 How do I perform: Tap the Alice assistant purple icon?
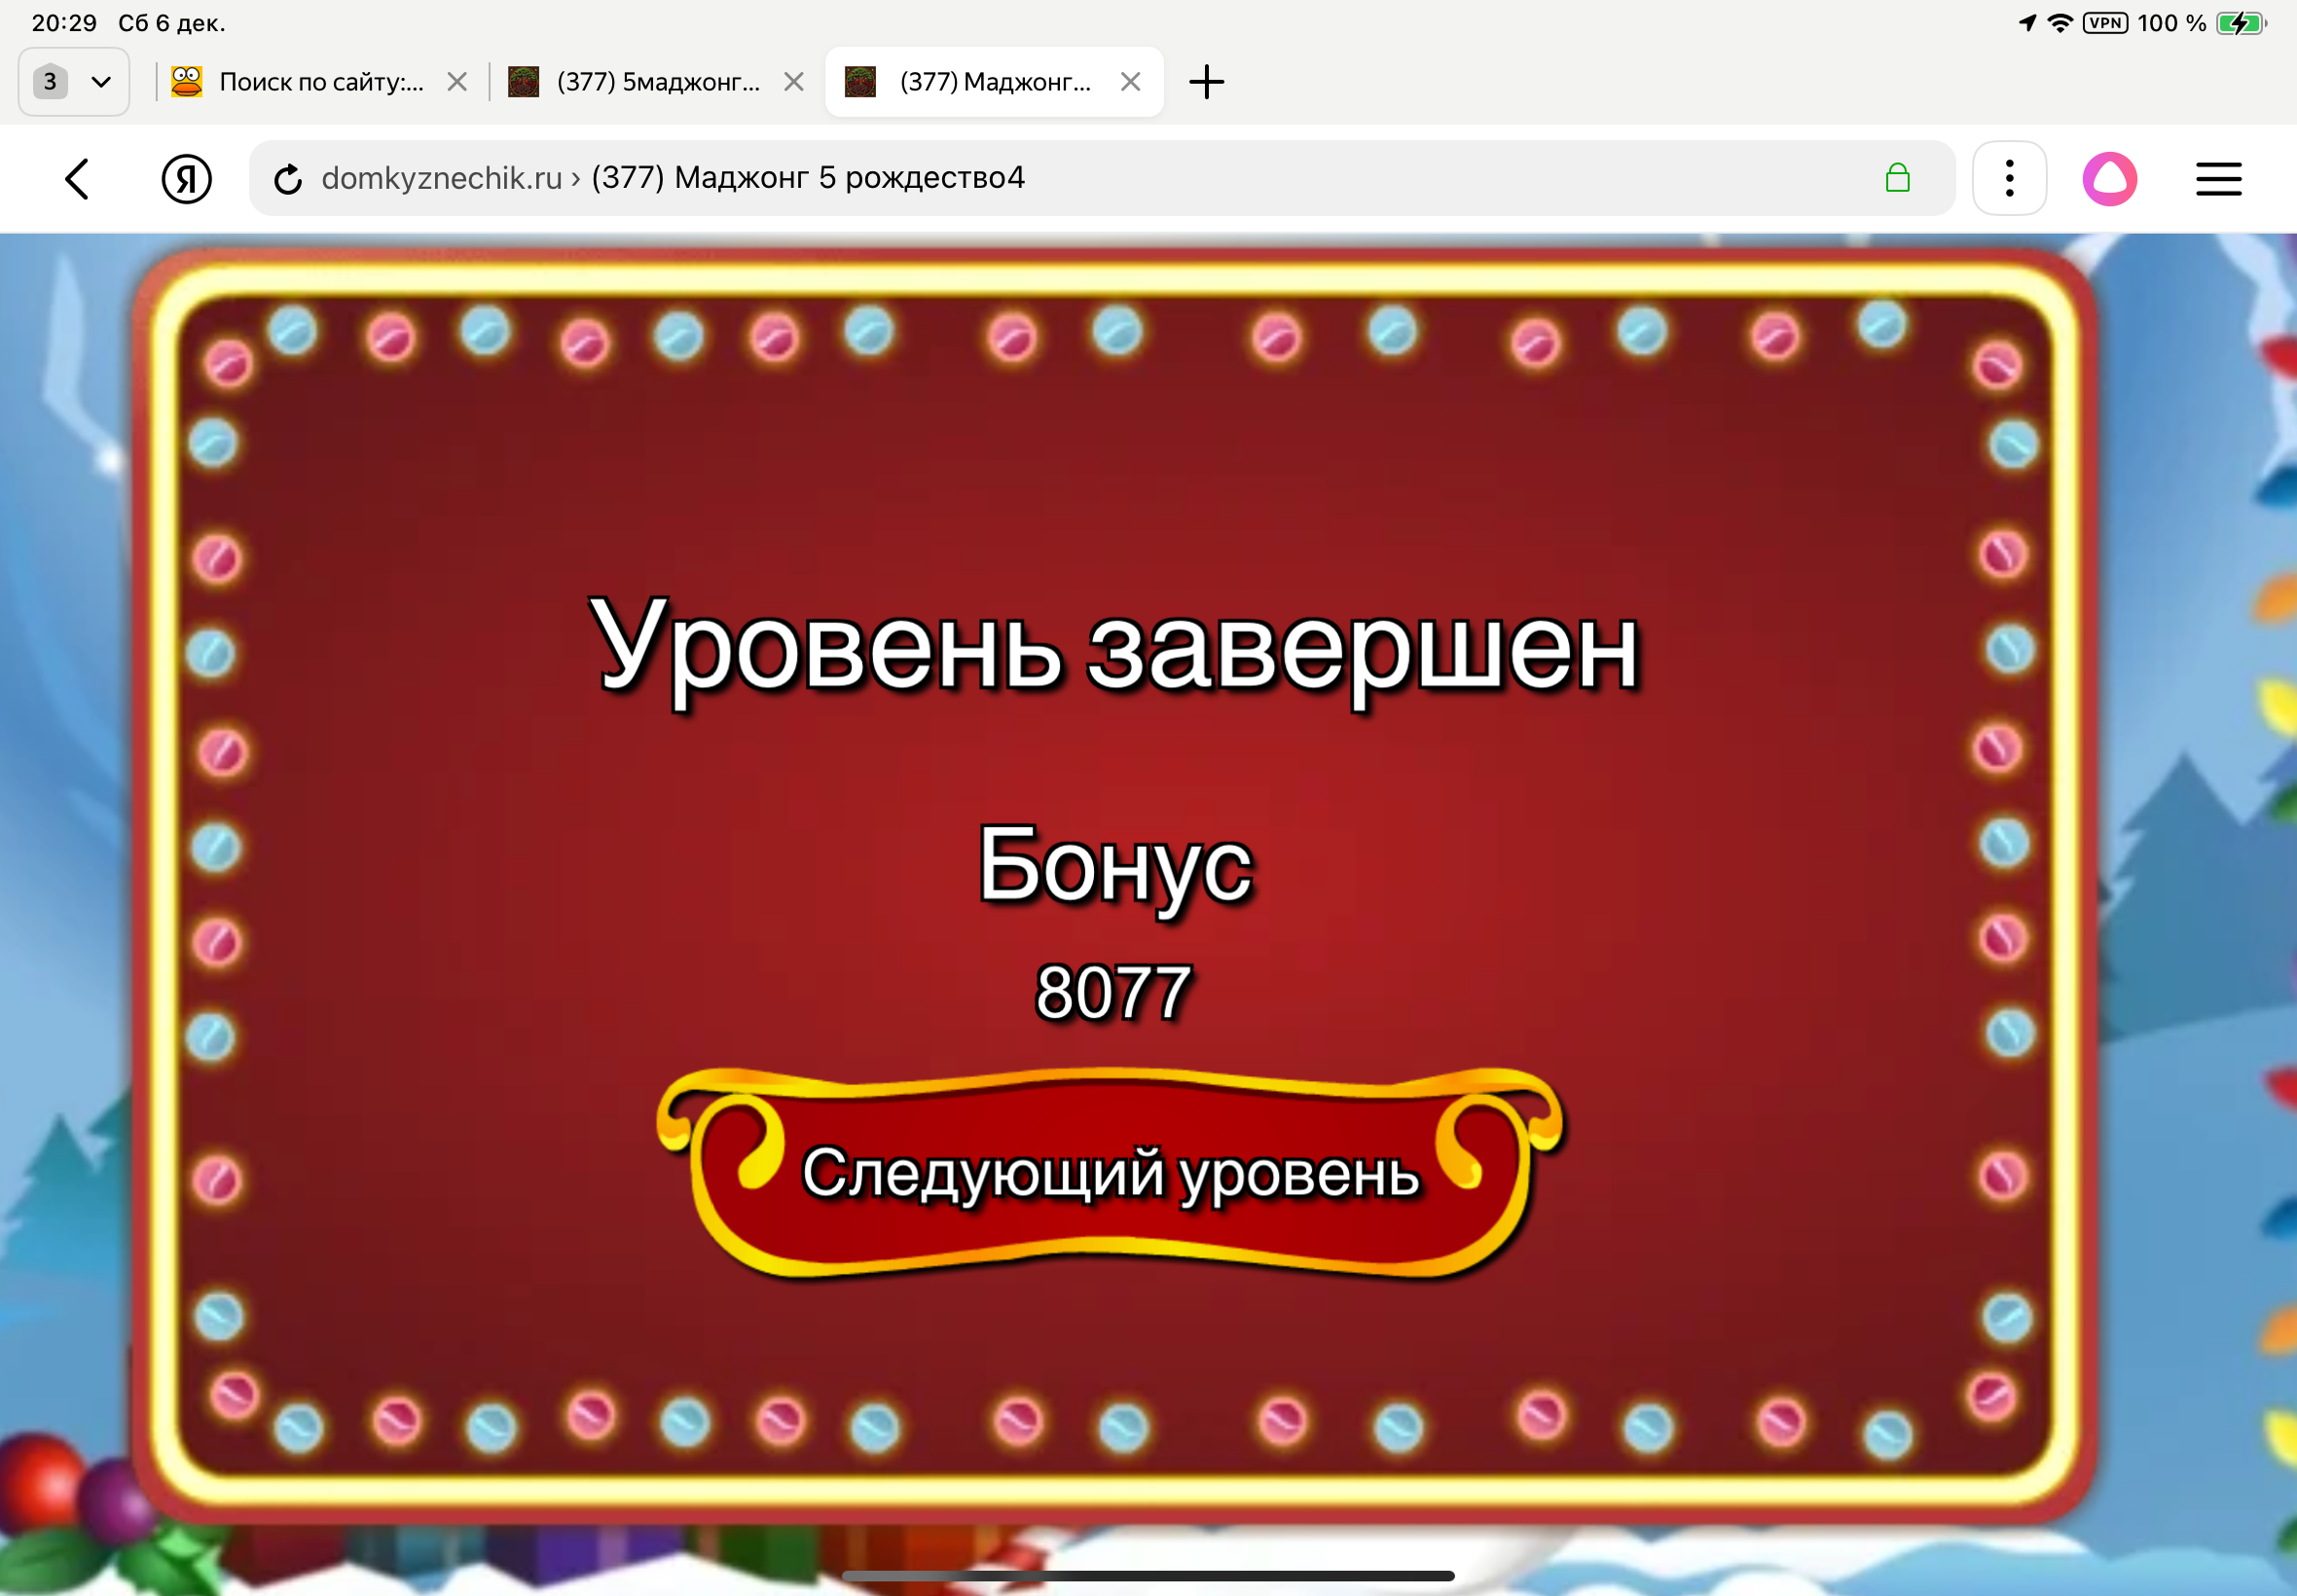[2109, 179]
